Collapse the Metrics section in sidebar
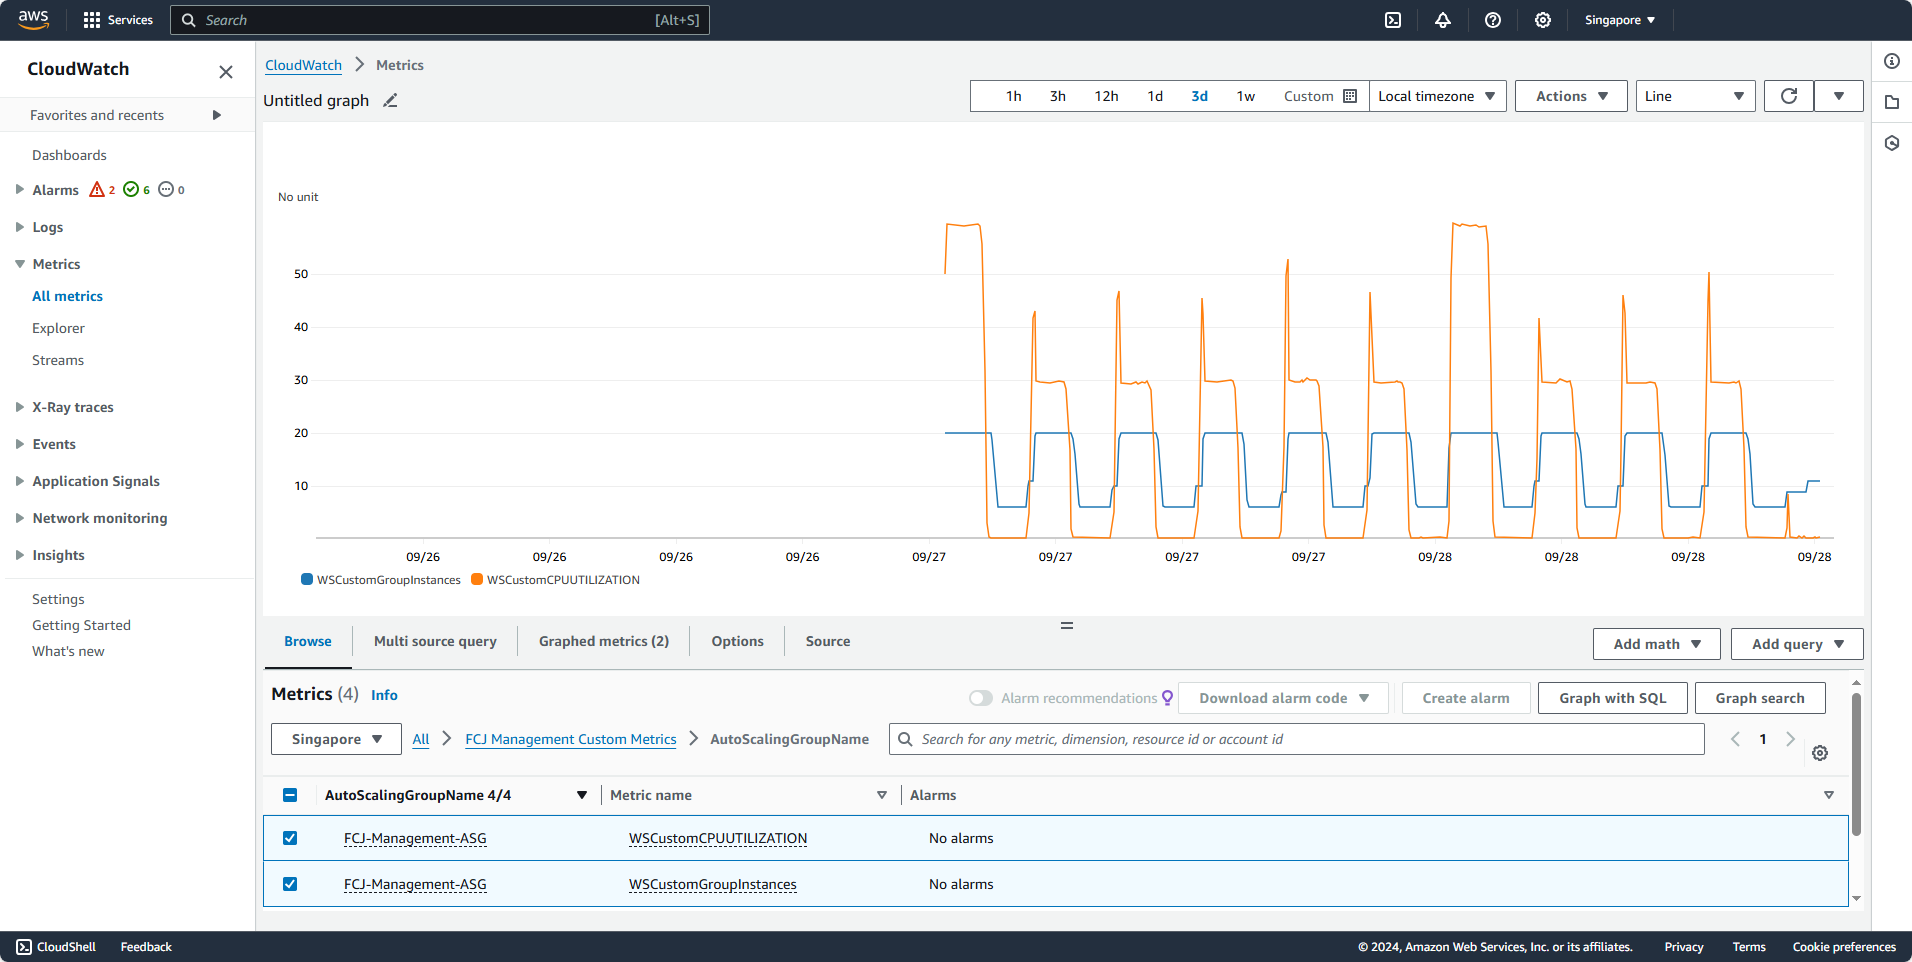This screenshot has height=962, width=1912. tap(21, 263)
